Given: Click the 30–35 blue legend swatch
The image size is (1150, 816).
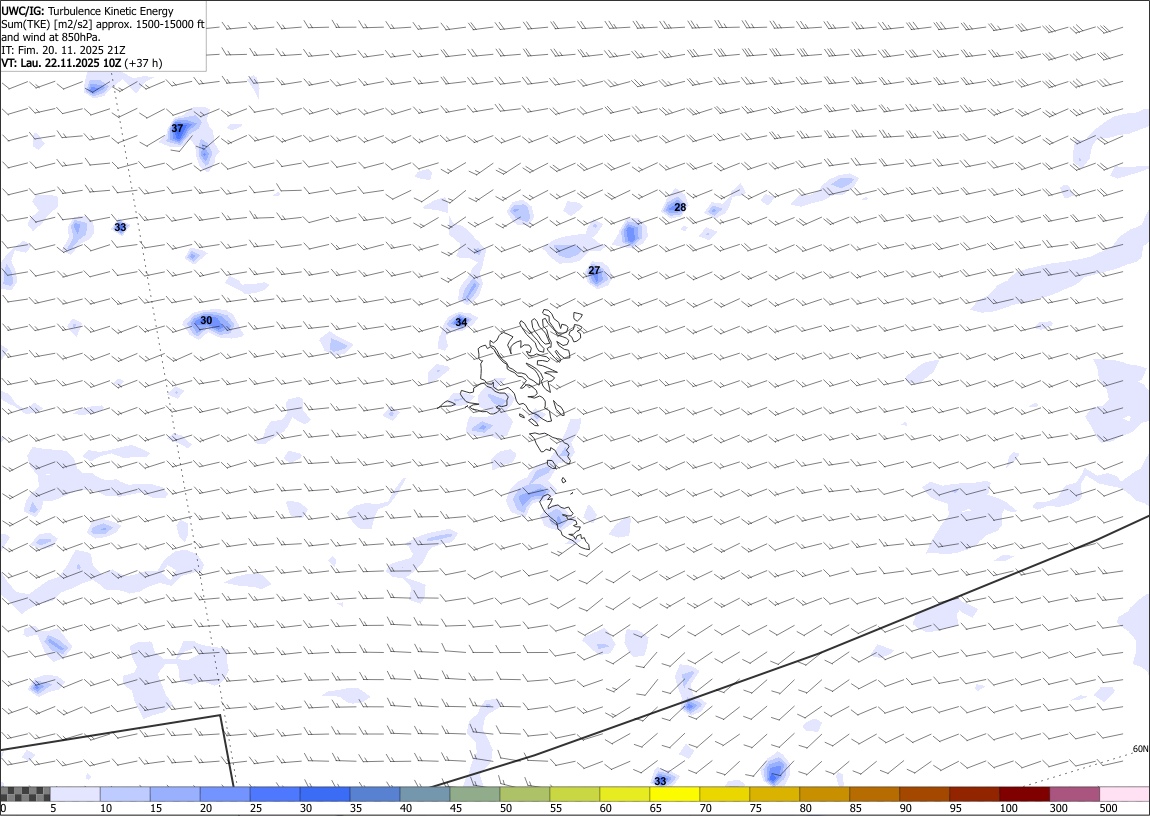Looking at the screenshot, I should [x=325, y=794].
